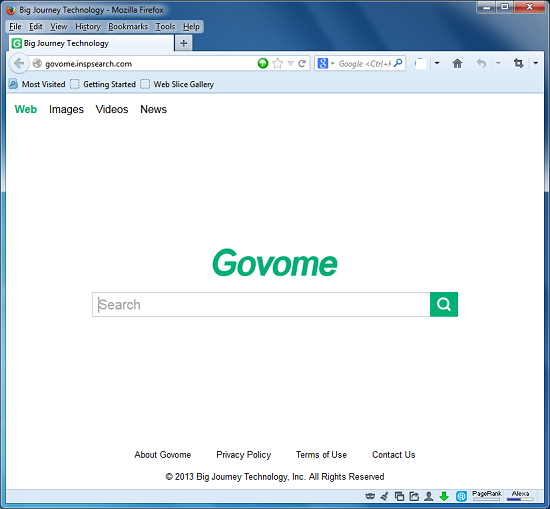Screen dimensions: 550x509
Task: Click the Firefox logo in title bar
Action: [x=11, y=10]
